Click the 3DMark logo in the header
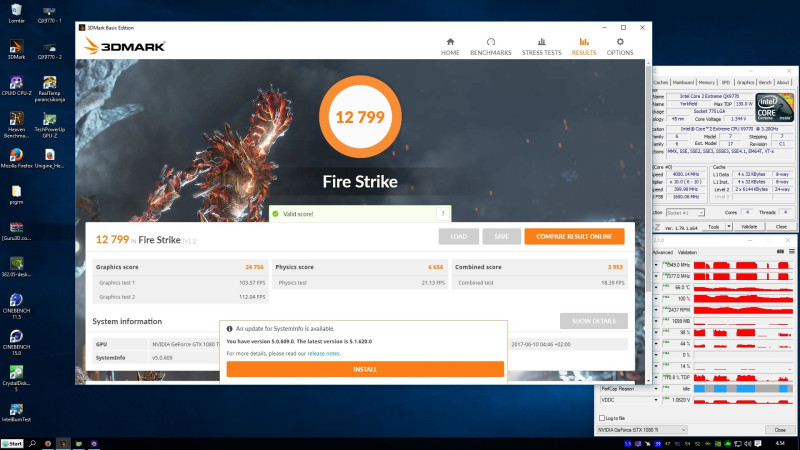Screen dimensions: 800x450 coord(124,46)
